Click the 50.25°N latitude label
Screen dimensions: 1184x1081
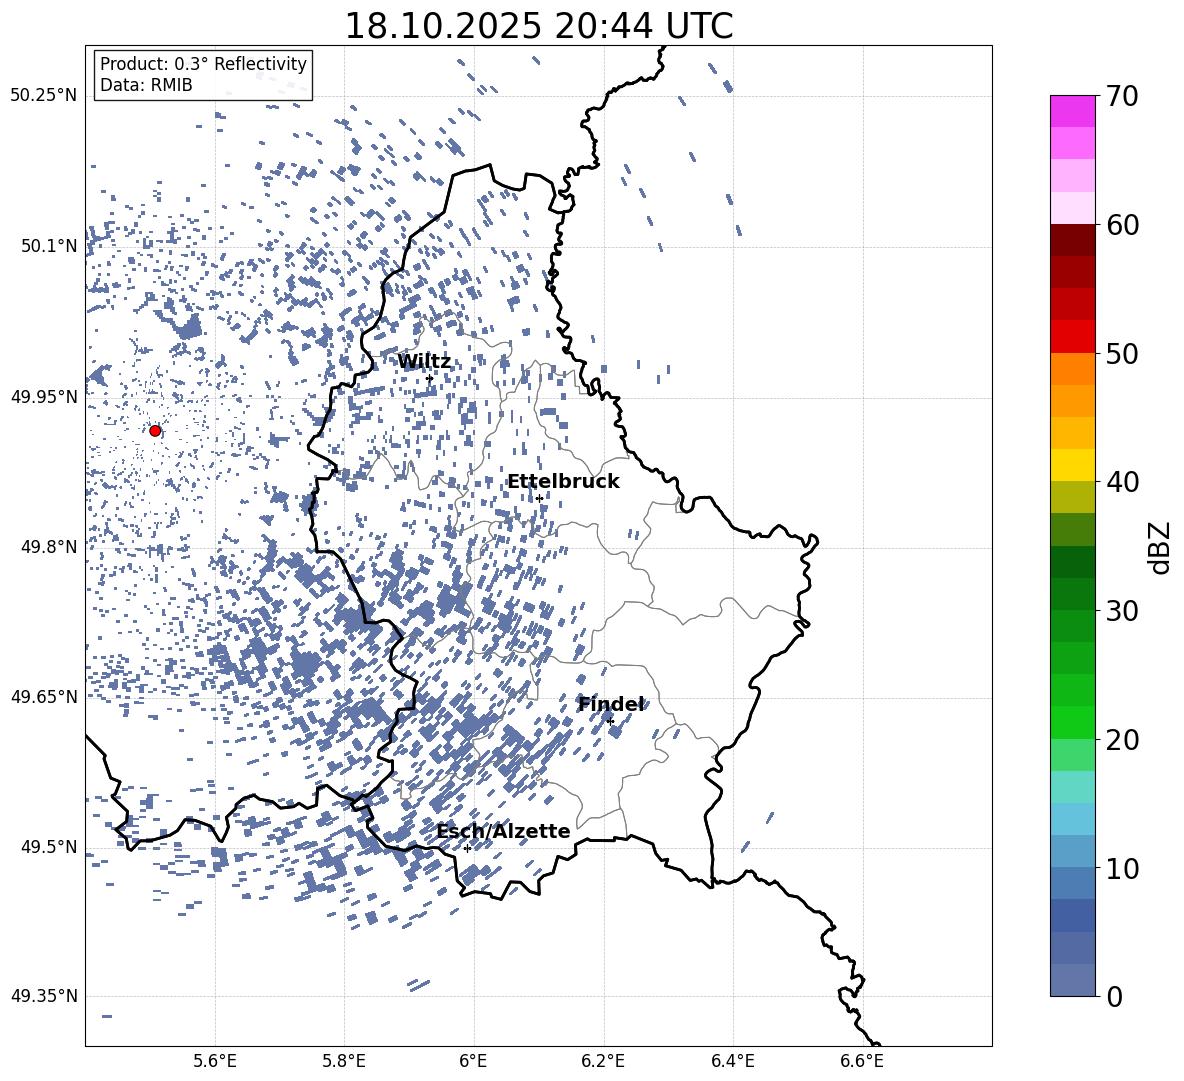[x=44, y=96]
